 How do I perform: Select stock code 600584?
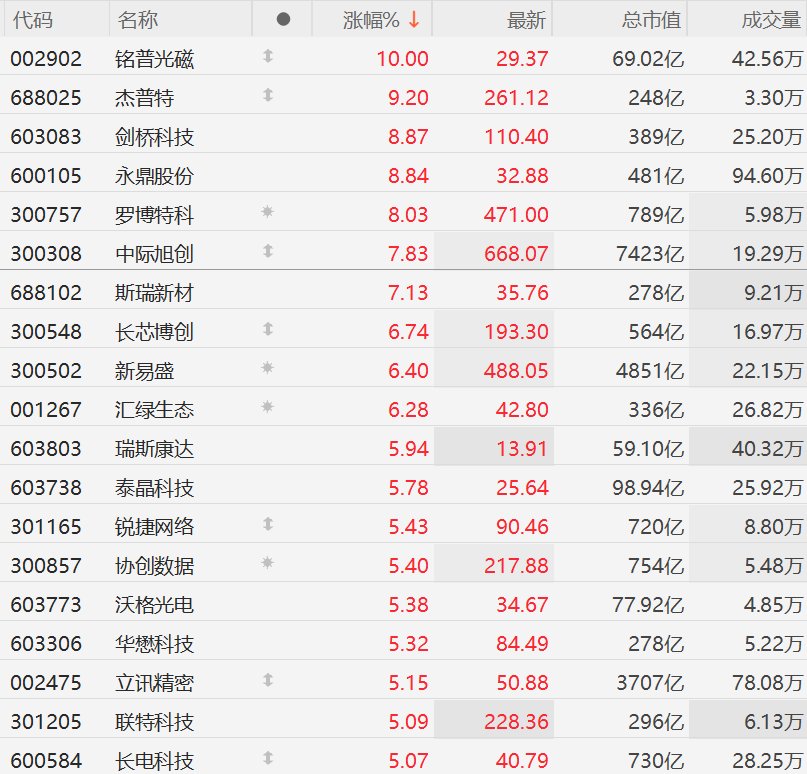46,761
